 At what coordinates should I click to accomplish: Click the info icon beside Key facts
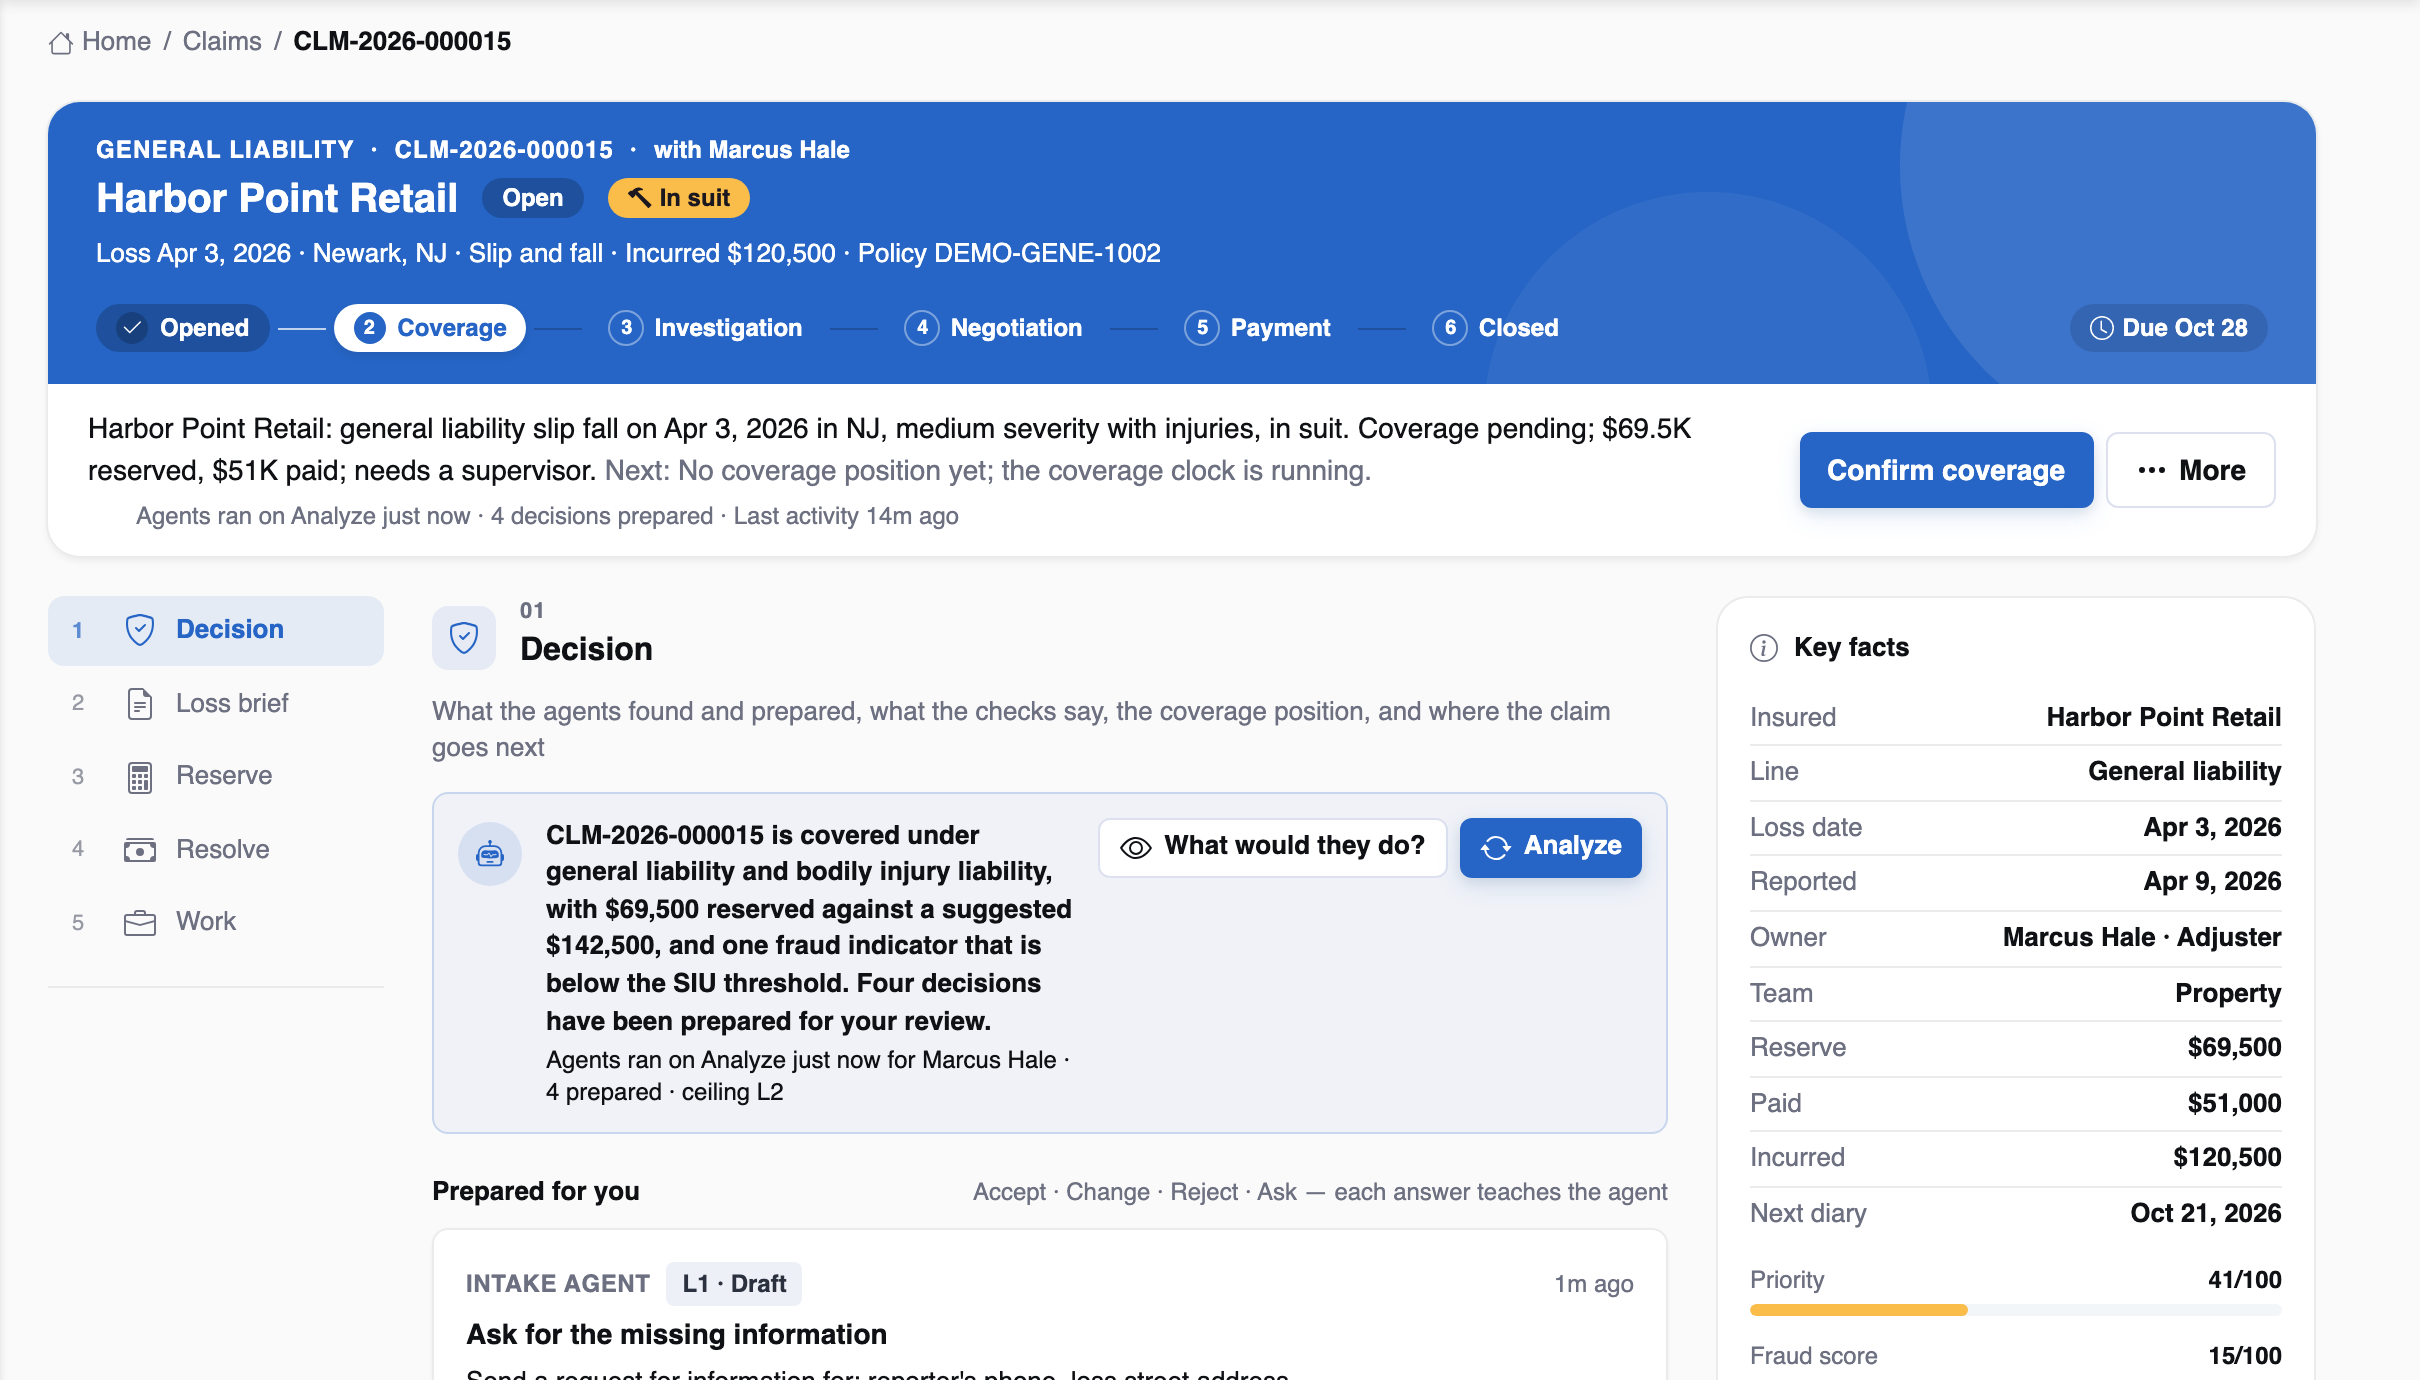[x=1764, y=648]
